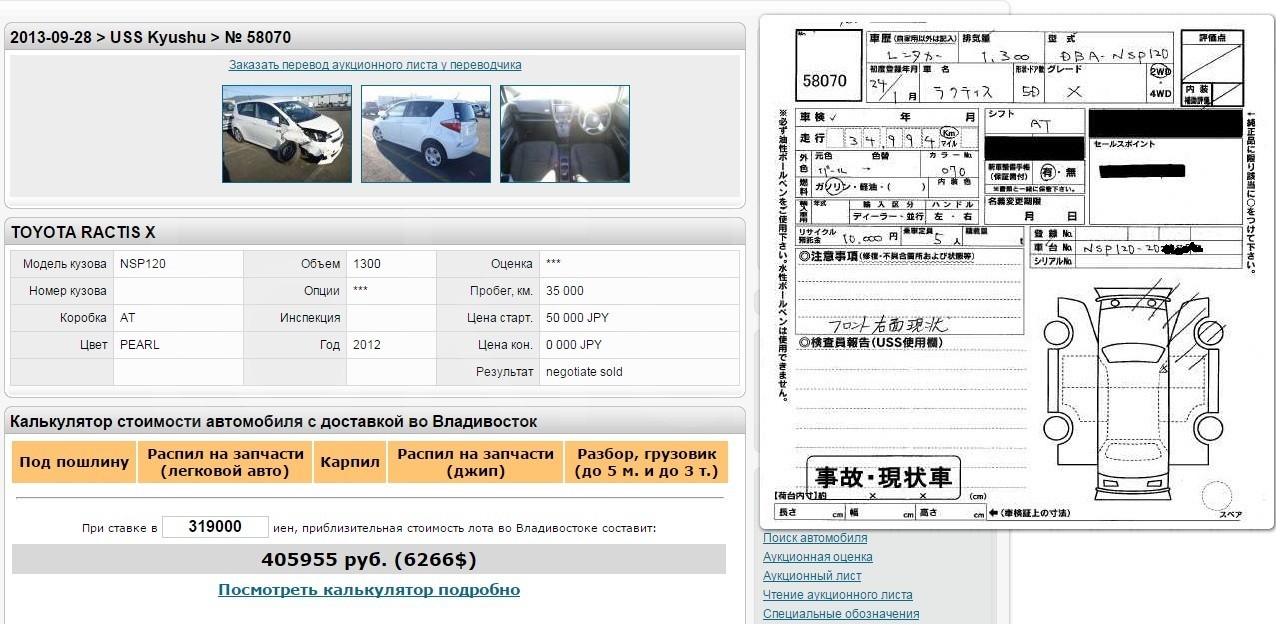Image resolution: width=1276 pixels, height=624 pixels.
Task: Select the 'Карпил' calculator tab
Action: click(x=350, y=462)
